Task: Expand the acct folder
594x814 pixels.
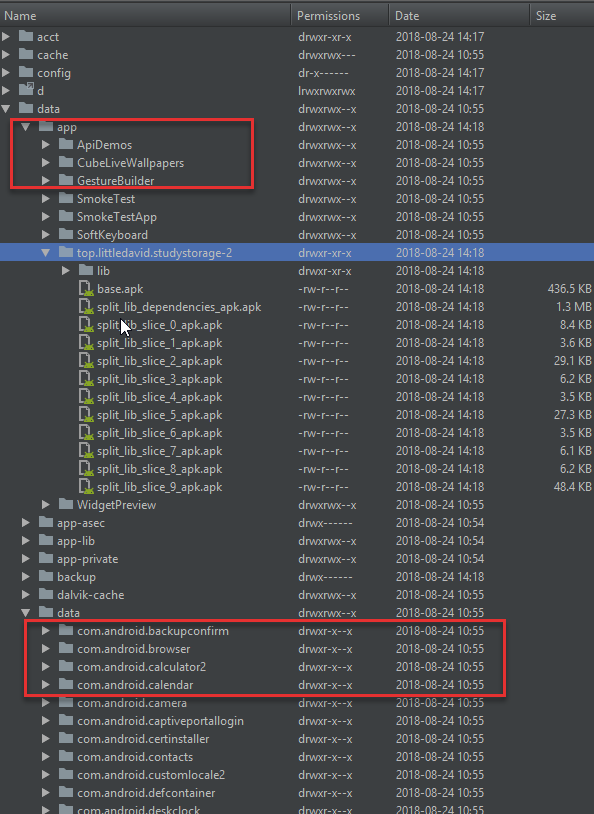Action: click(x=6, y=37)
